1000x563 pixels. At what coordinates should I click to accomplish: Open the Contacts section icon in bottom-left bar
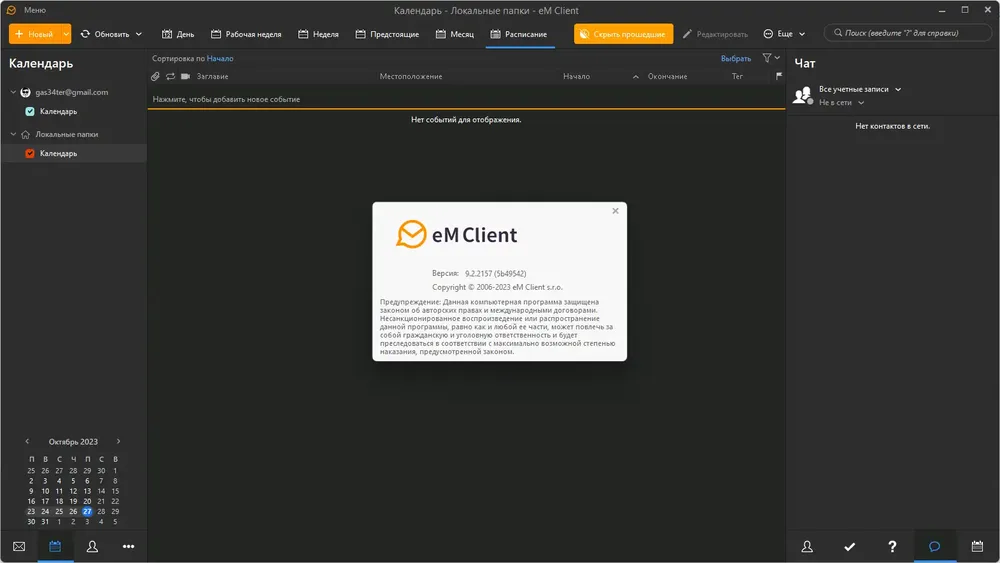(x=92, y=546)
